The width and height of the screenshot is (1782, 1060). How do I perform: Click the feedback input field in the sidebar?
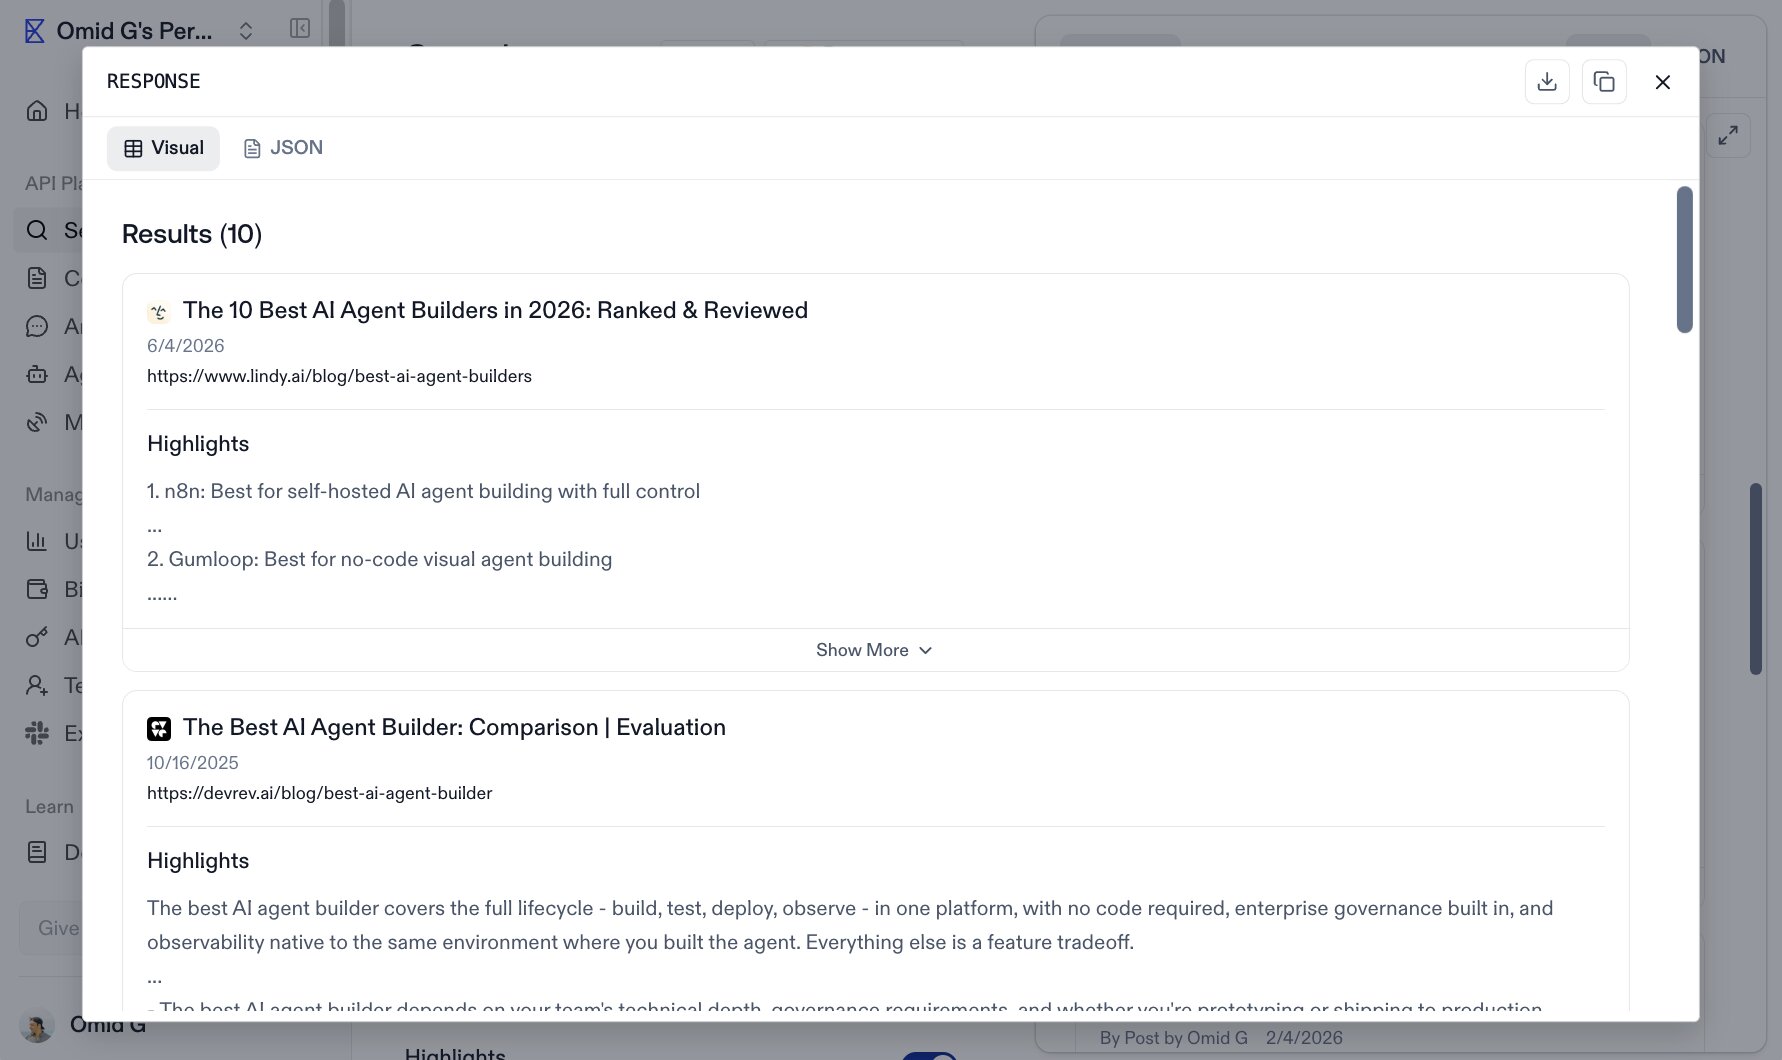pyautogui.click(x=52, y=928)
